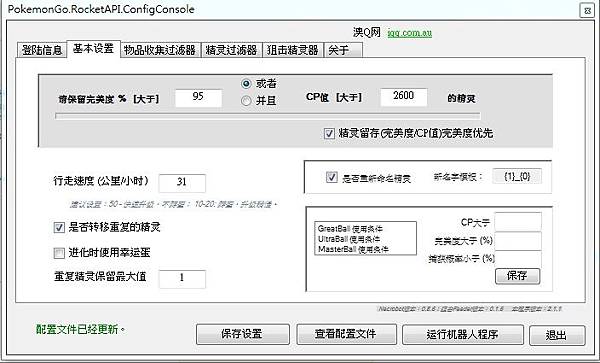Toggle 精灵留存完美度优先 checkbox
The image size is (600, 363).
[x=329, y=133]
